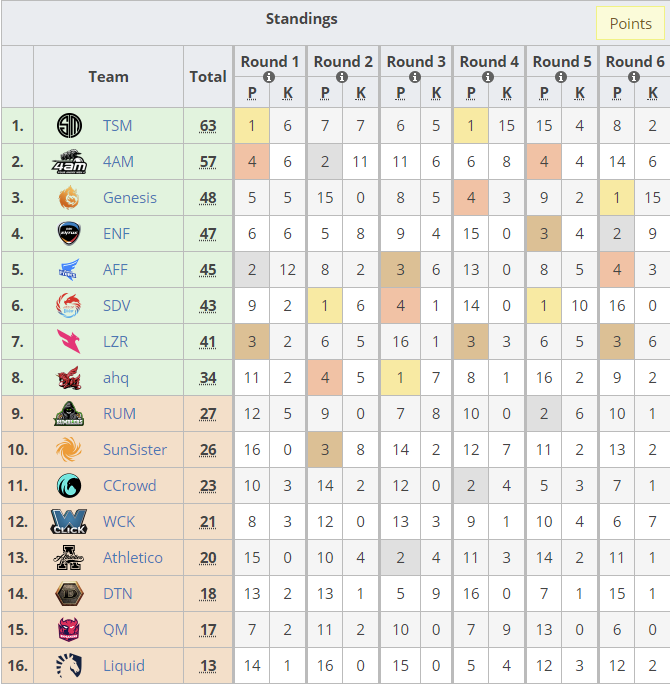The image size is (670, 685).
Task: Open the Liquid team link
Action: point(124,665)
